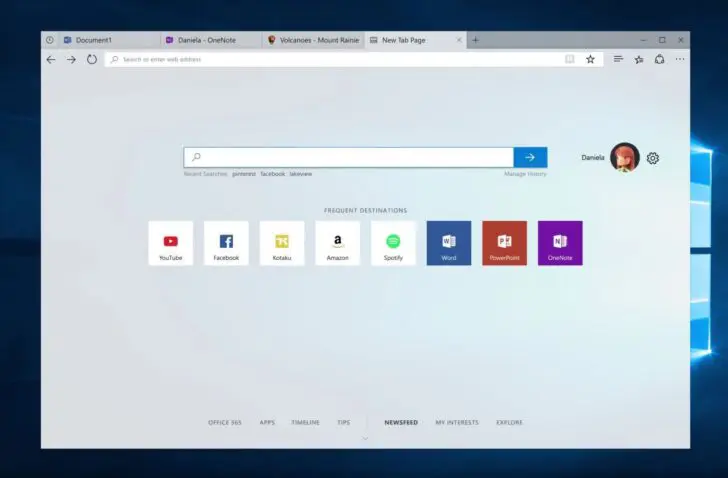Open reading view book icon
Screen dimensions: 728x478
coord(570,59)
